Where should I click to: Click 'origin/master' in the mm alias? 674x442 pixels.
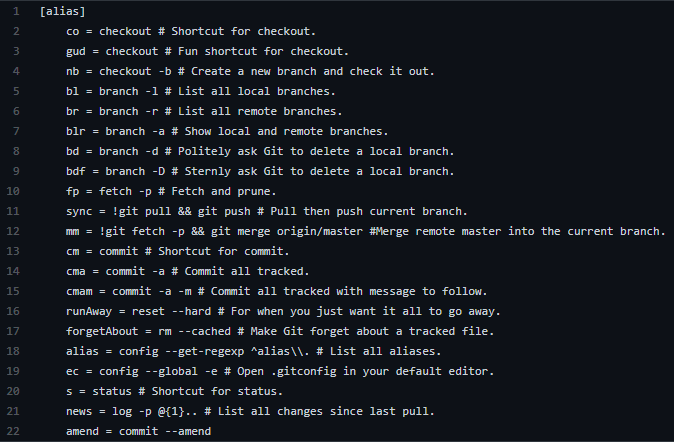click(x=320, y=231)
